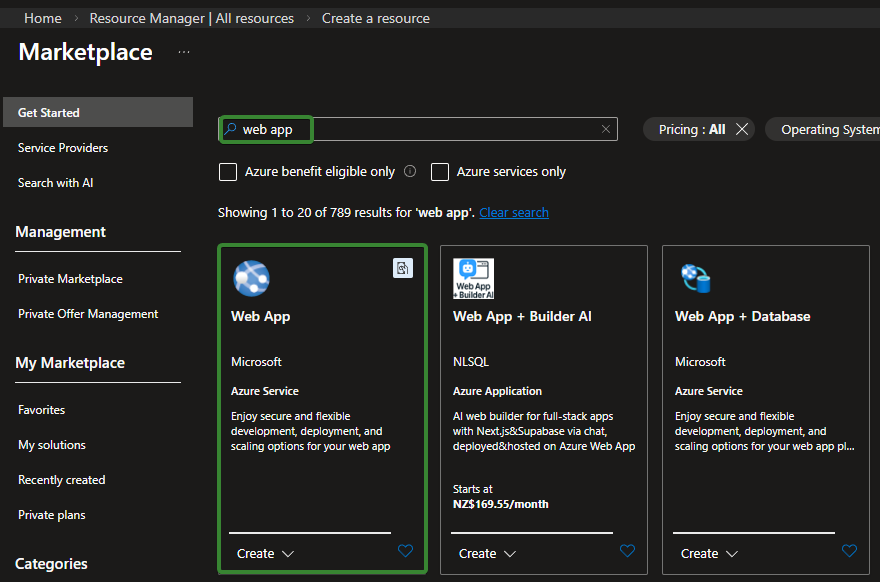
Task: Expand Create dropdown for Web App + Database
Action: [x=709, y=553]
